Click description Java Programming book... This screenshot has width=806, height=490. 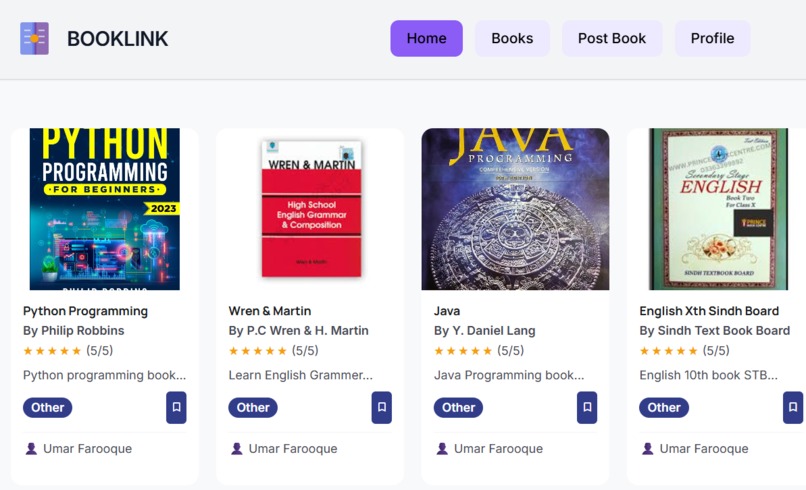[x=509, y=375]
